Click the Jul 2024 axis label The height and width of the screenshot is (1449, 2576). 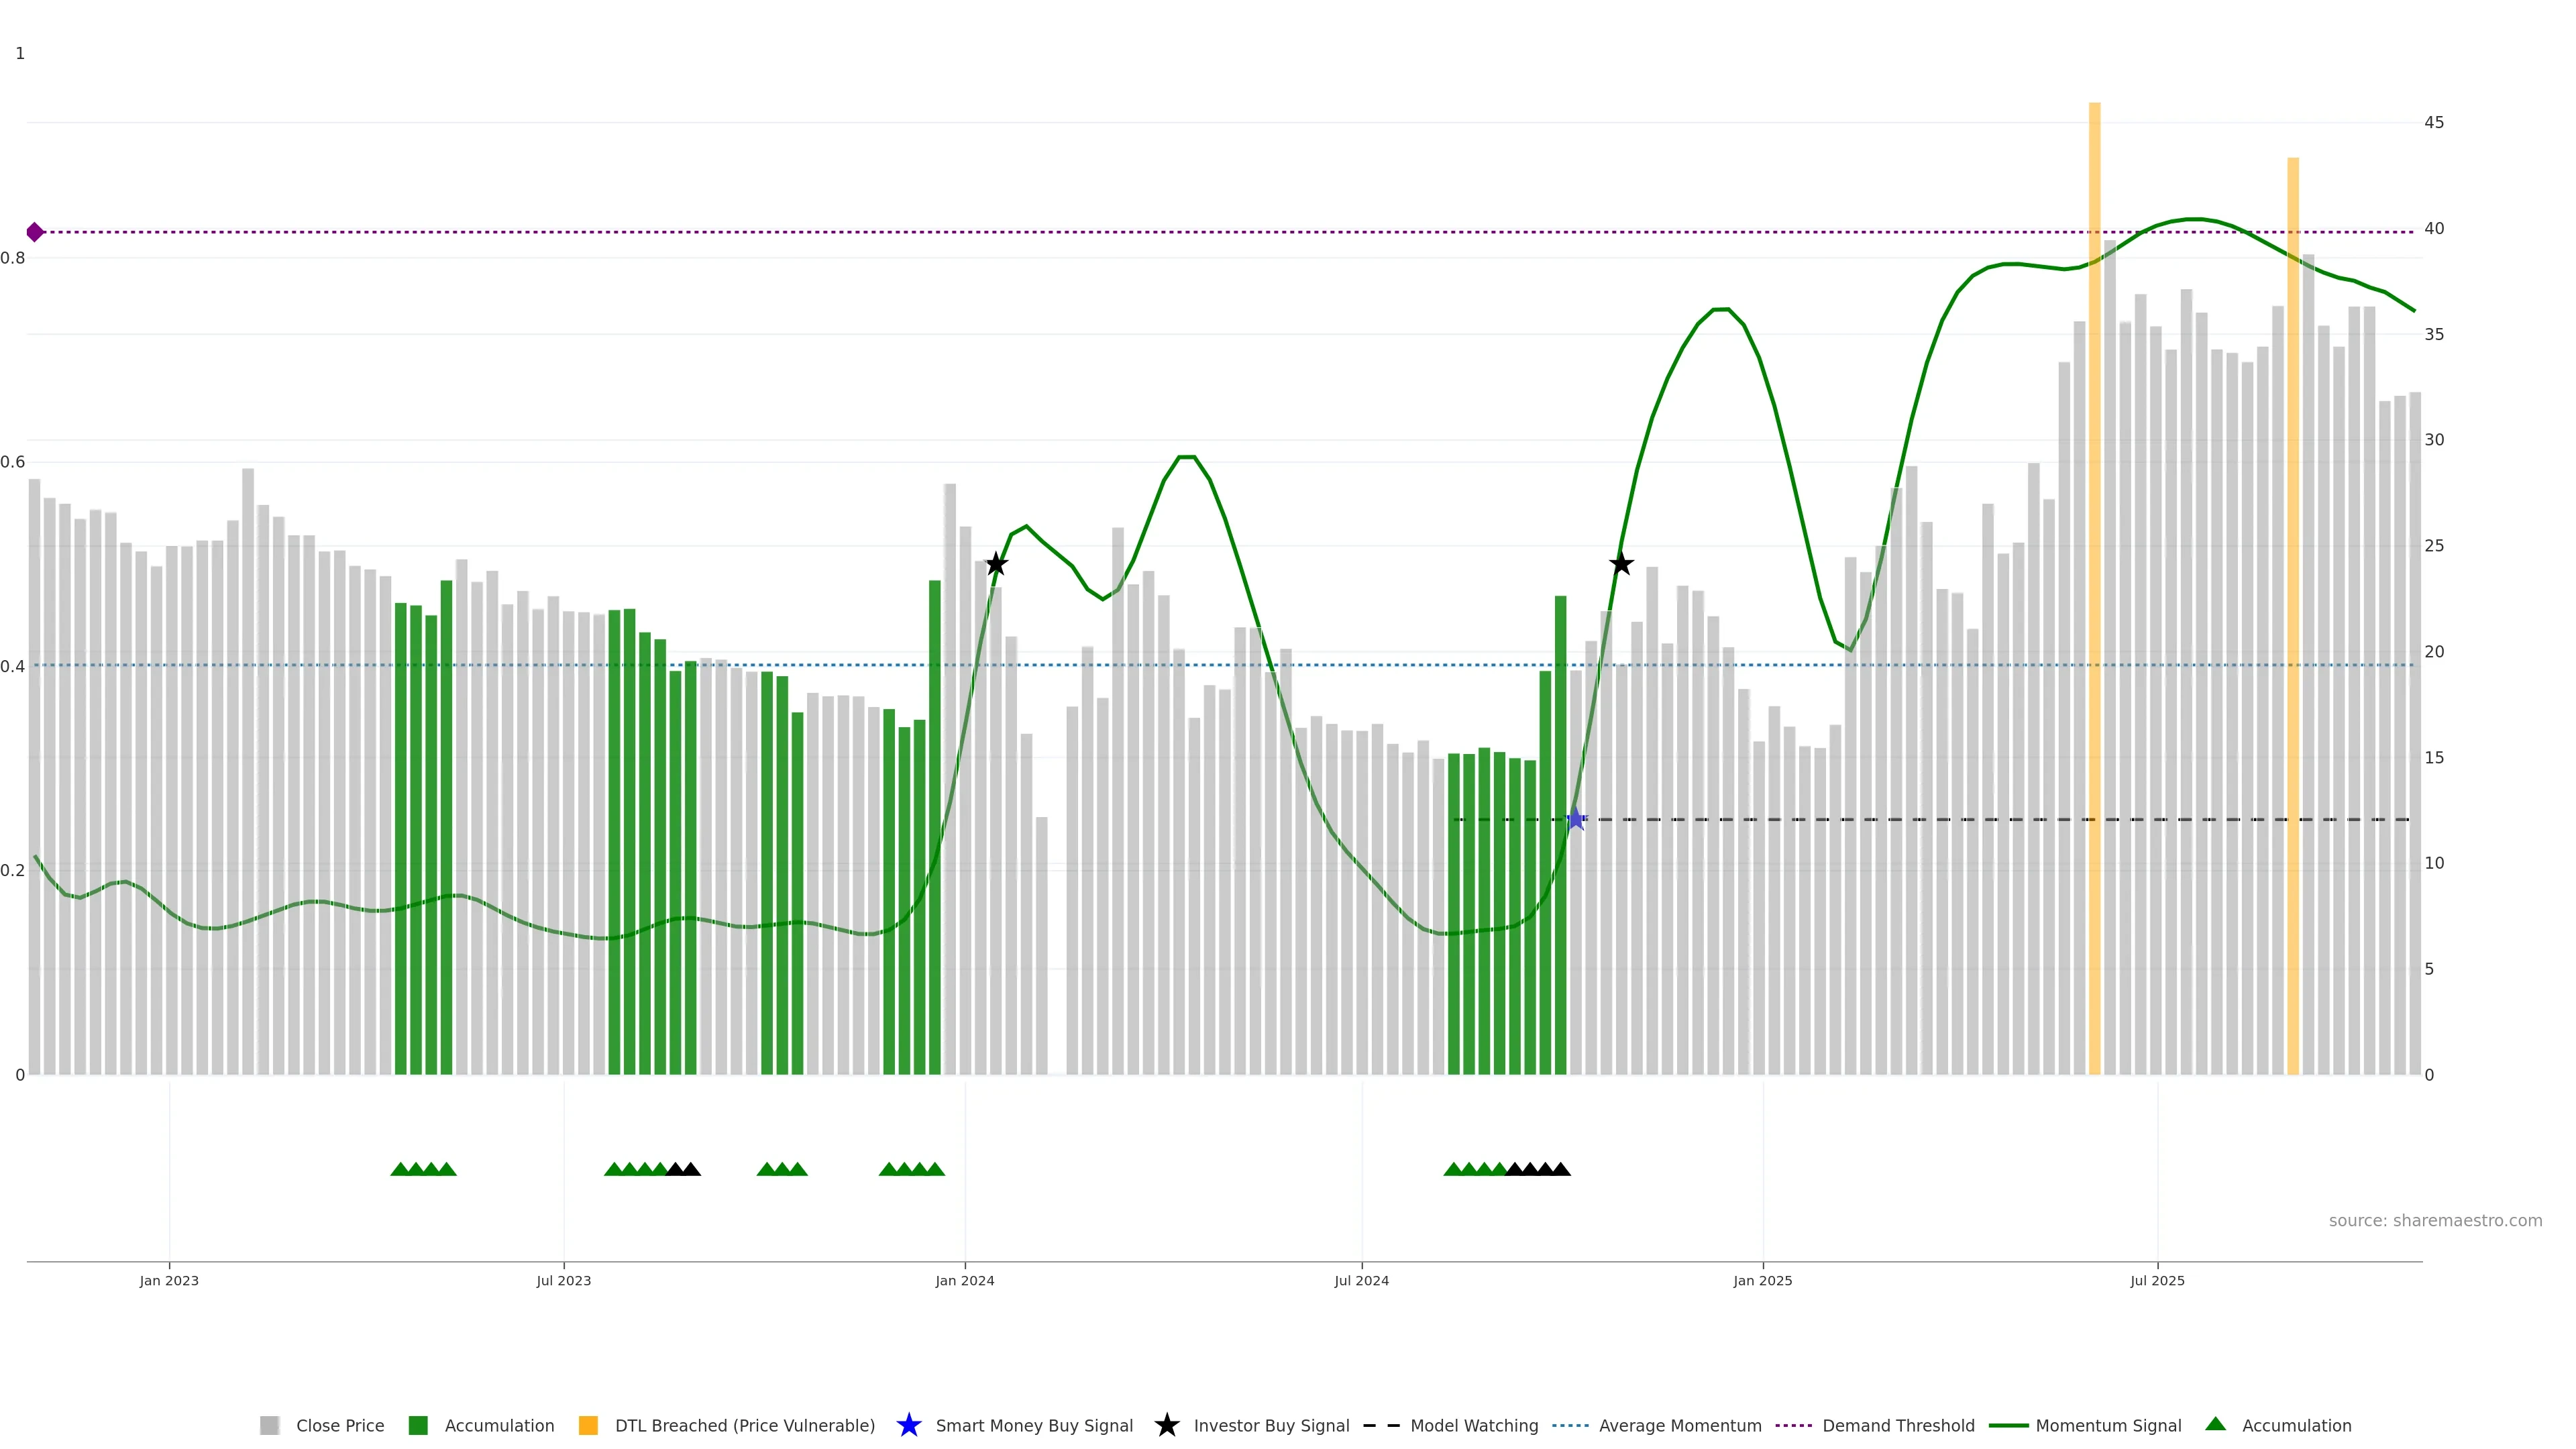coord(1361,1280)
